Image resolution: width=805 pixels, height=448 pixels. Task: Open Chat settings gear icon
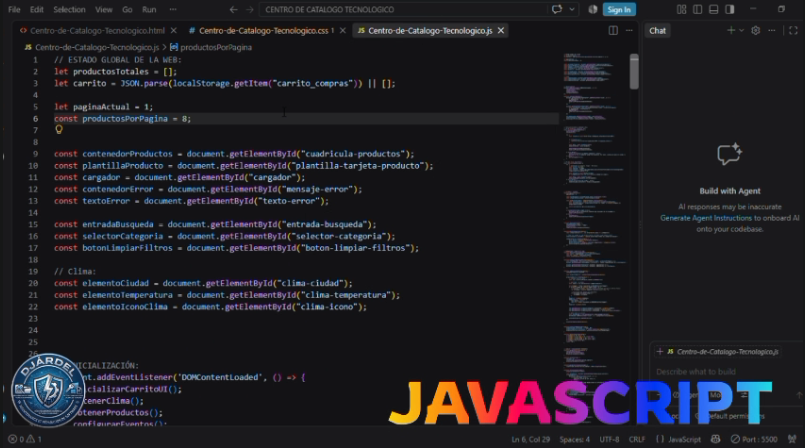755,31
